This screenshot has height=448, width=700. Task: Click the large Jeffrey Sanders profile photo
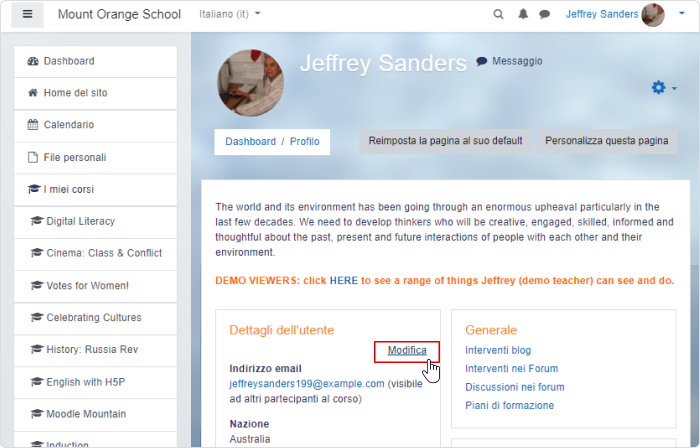250,83
